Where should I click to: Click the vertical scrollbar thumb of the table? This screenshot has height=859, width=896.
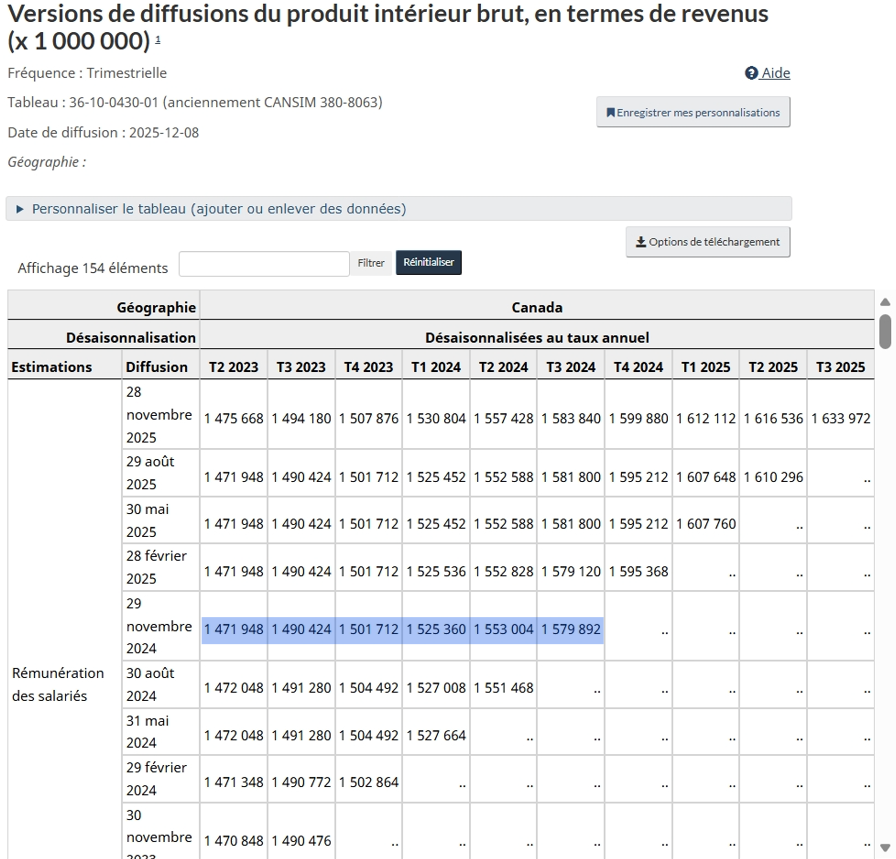coord(884,332)
